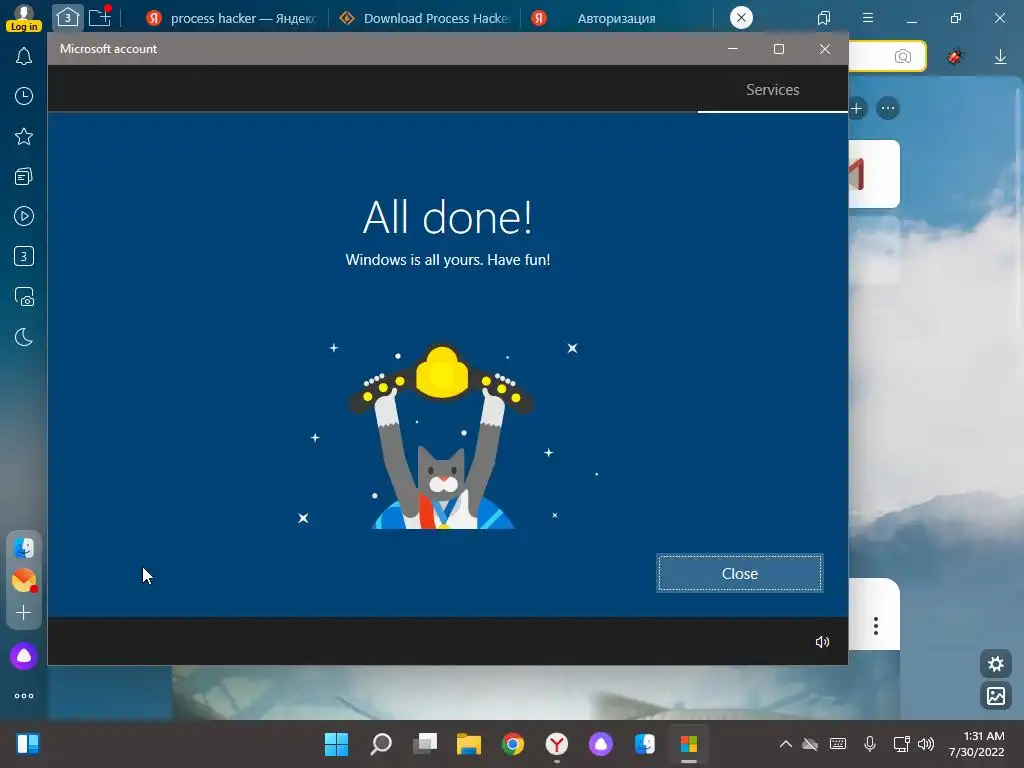Open the mail app in the sidebar
The width and height of the screenshot is (1024, 768).
pos(24,580)
